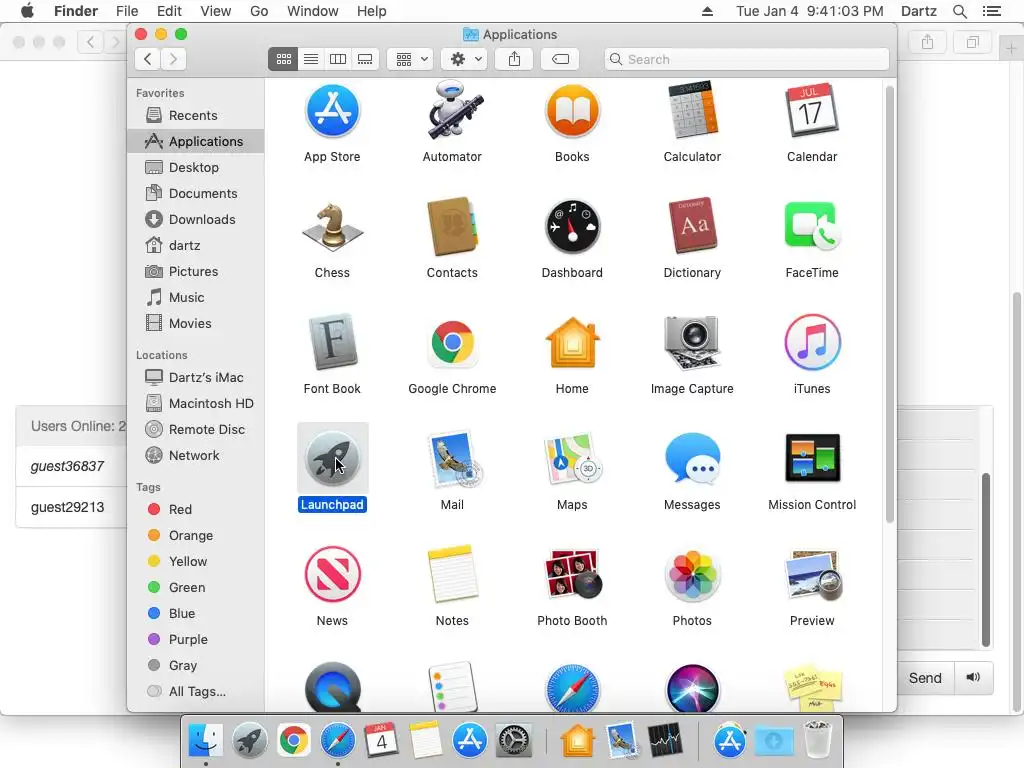Image resolution: width=1024 pixels, height=768 pixels.
Task: Switch to list view in toolbar
Action: point(311,59)
